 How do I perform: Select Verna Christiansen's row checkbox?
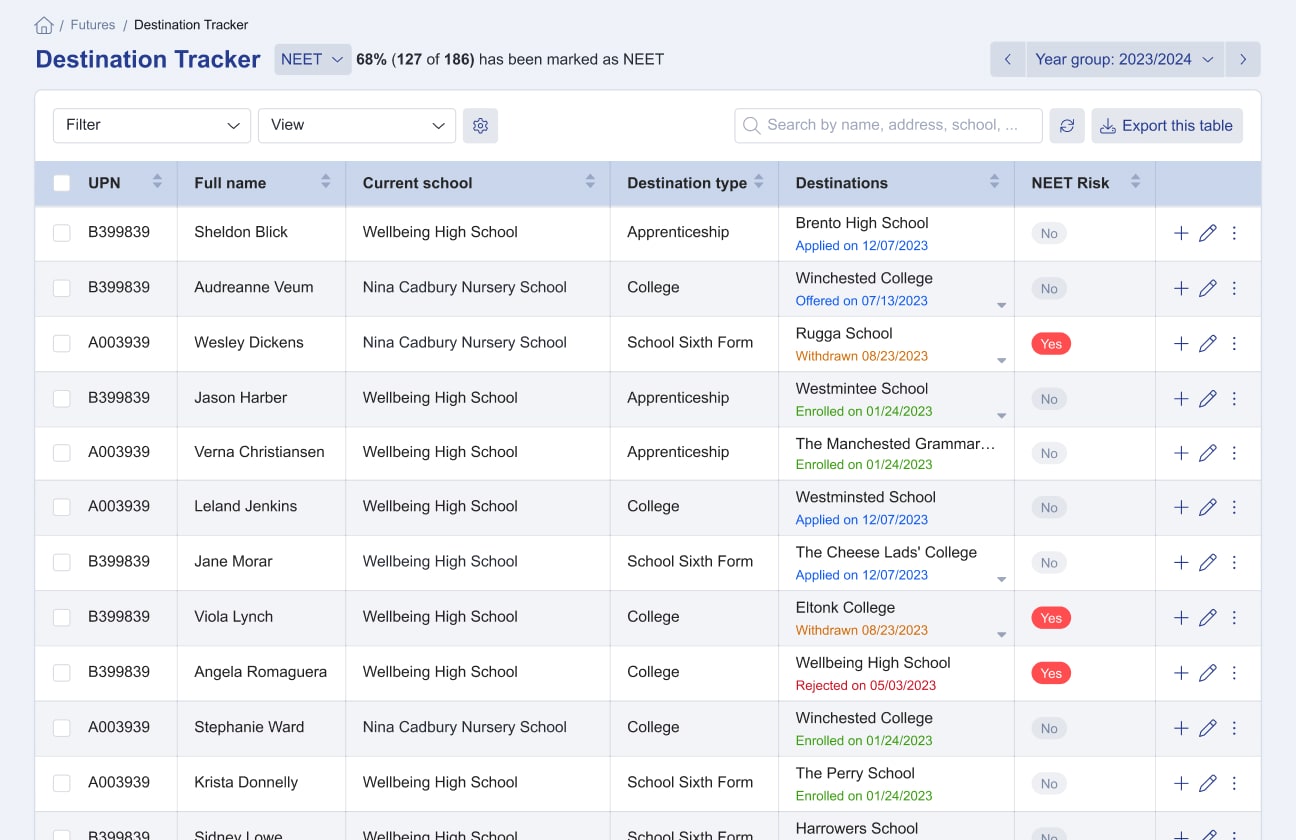(x=62, y=453)
